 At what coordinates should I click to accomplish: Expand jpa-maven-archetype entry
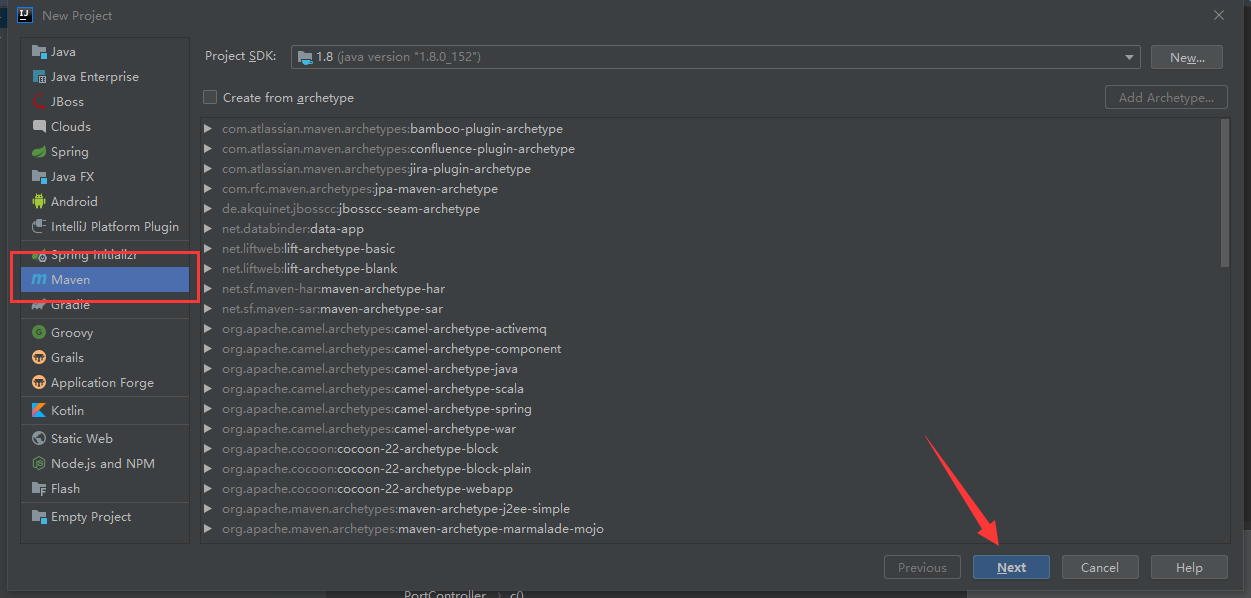208,189
